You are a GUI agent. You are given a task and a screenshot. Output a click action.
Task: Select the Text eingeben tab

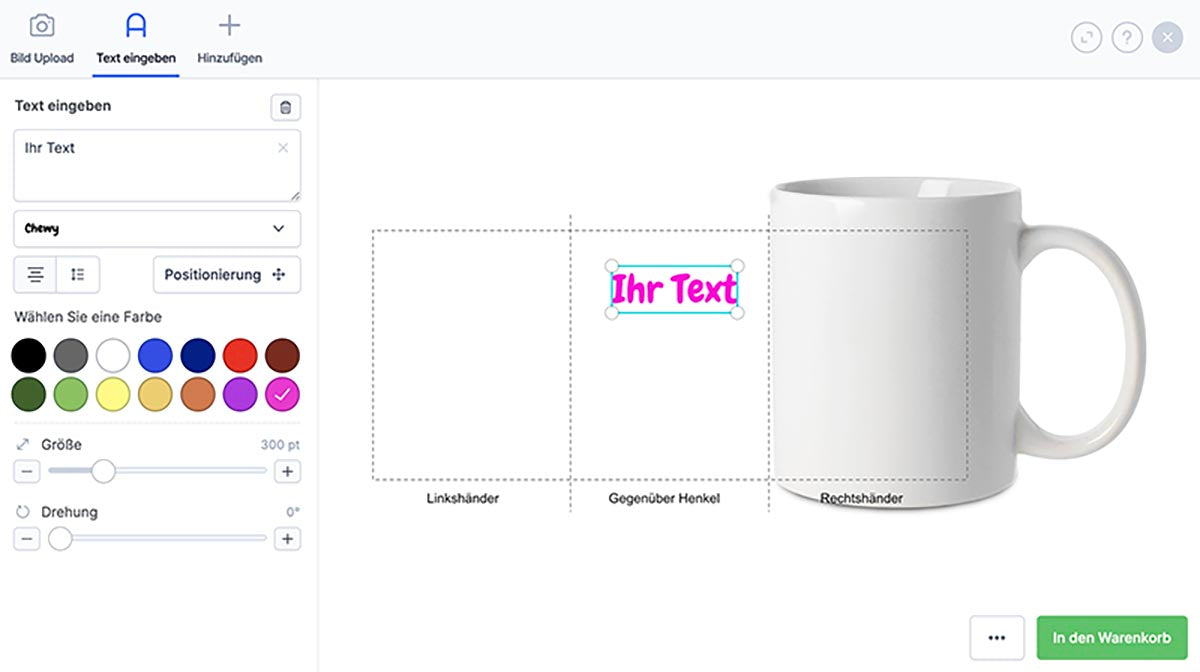136,39
